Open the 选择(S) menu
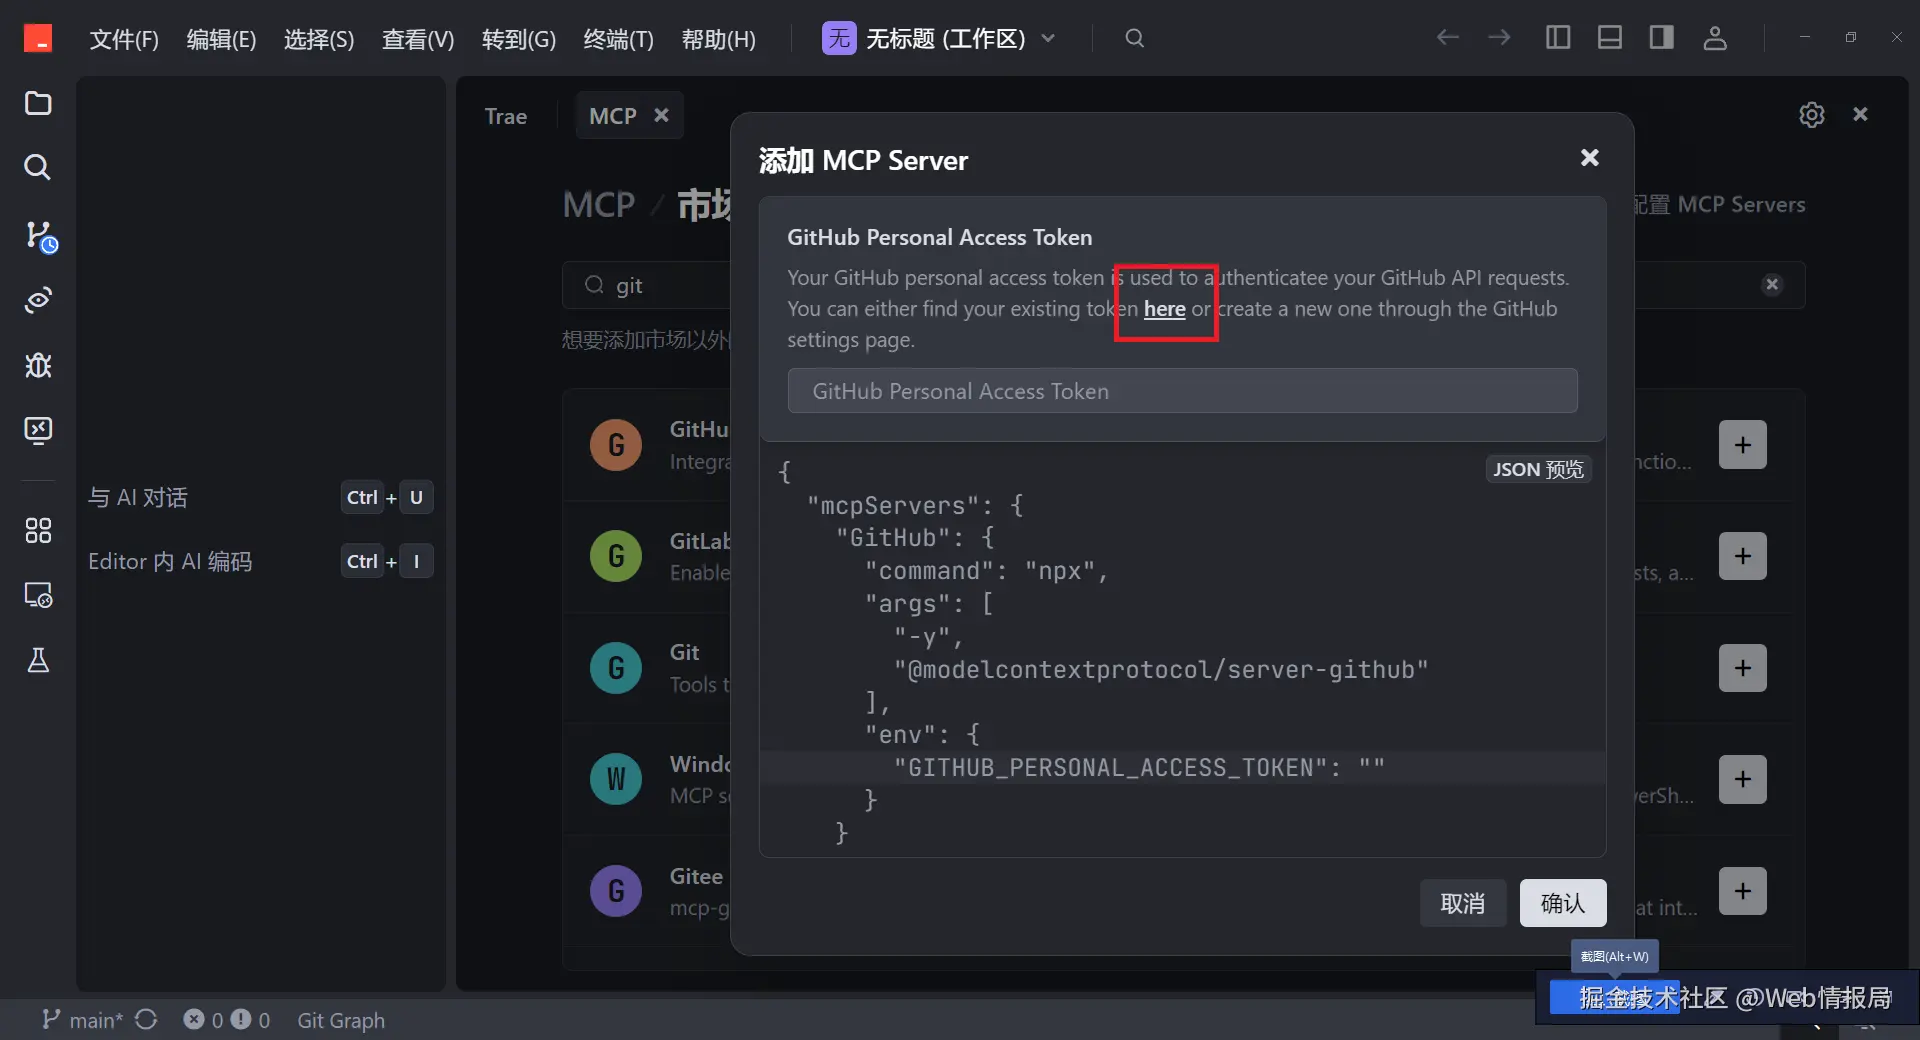The height and width of the screenshot is (1040, 1920). click(x=319, y=39)
